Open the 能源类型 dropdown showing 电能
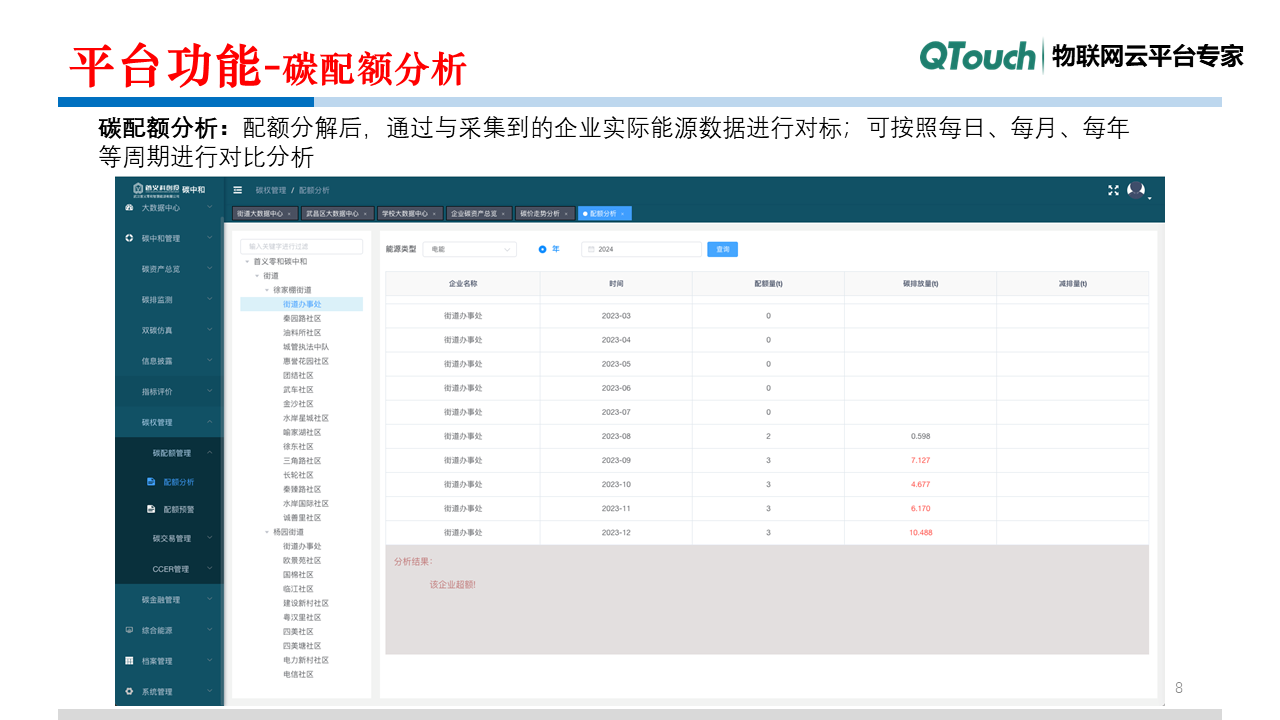1280x720 pixels. (x=470, y=249)
